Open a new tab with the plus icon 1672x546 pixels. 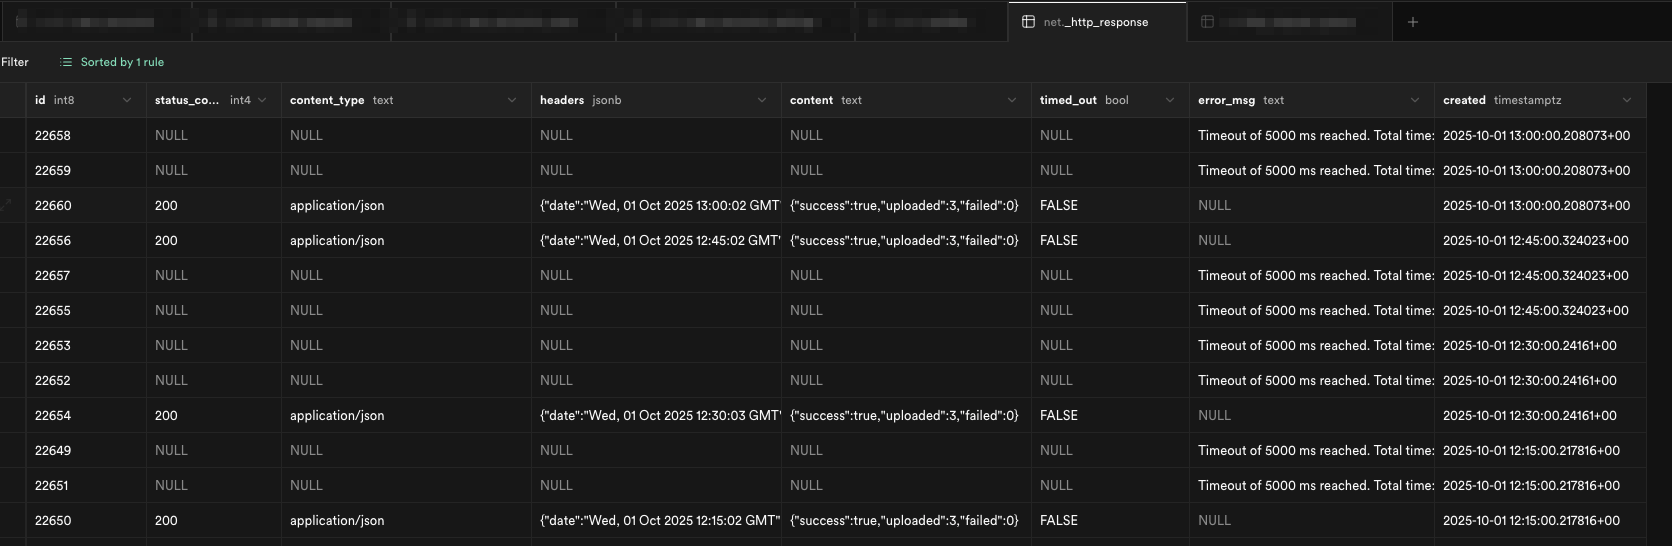[x=1412, y=22]
